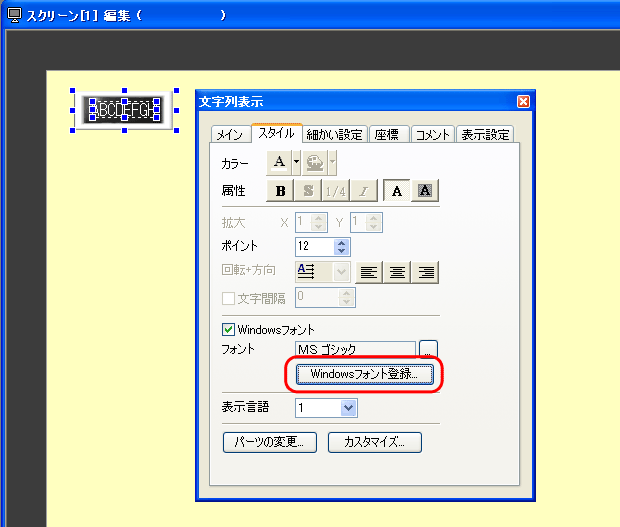Click the カスタマイズ button

point(374,442)
